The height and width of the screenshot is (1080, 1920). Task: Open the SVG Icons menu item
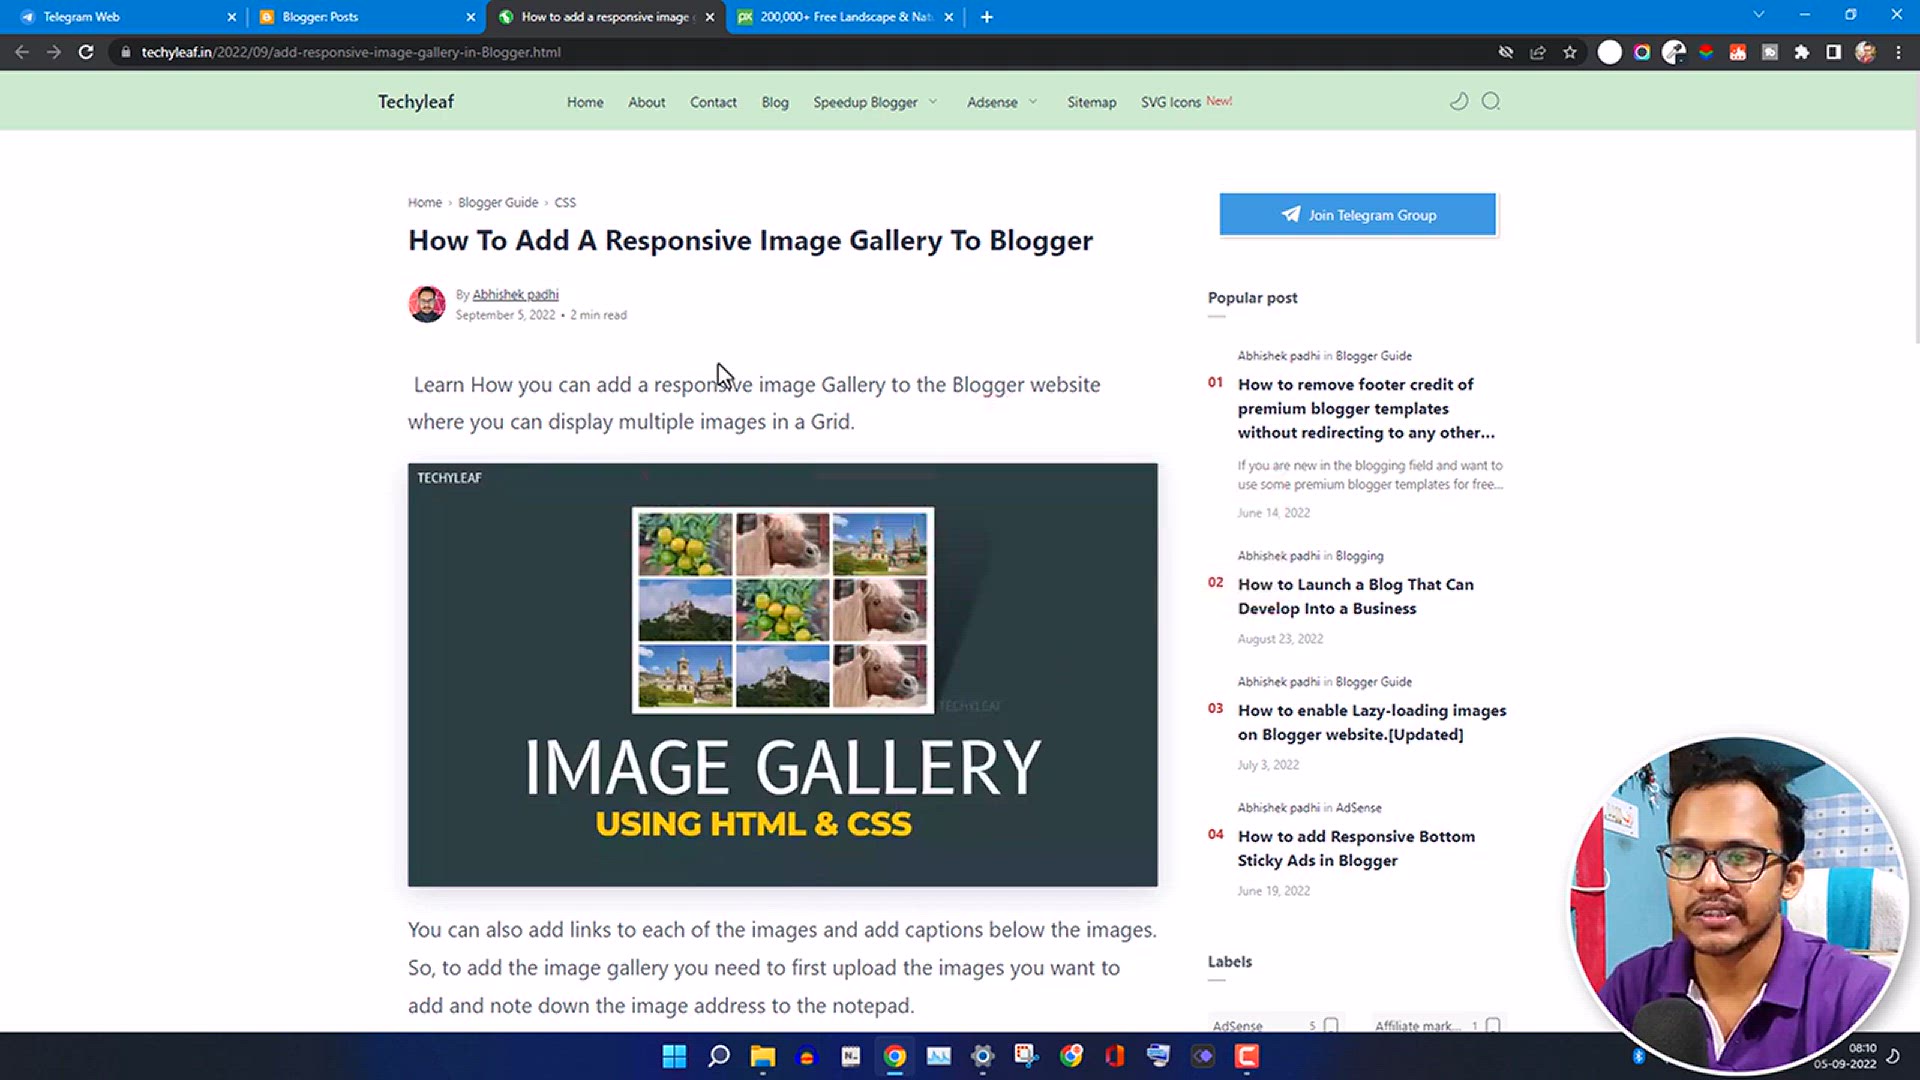[x=1186, y=102]
